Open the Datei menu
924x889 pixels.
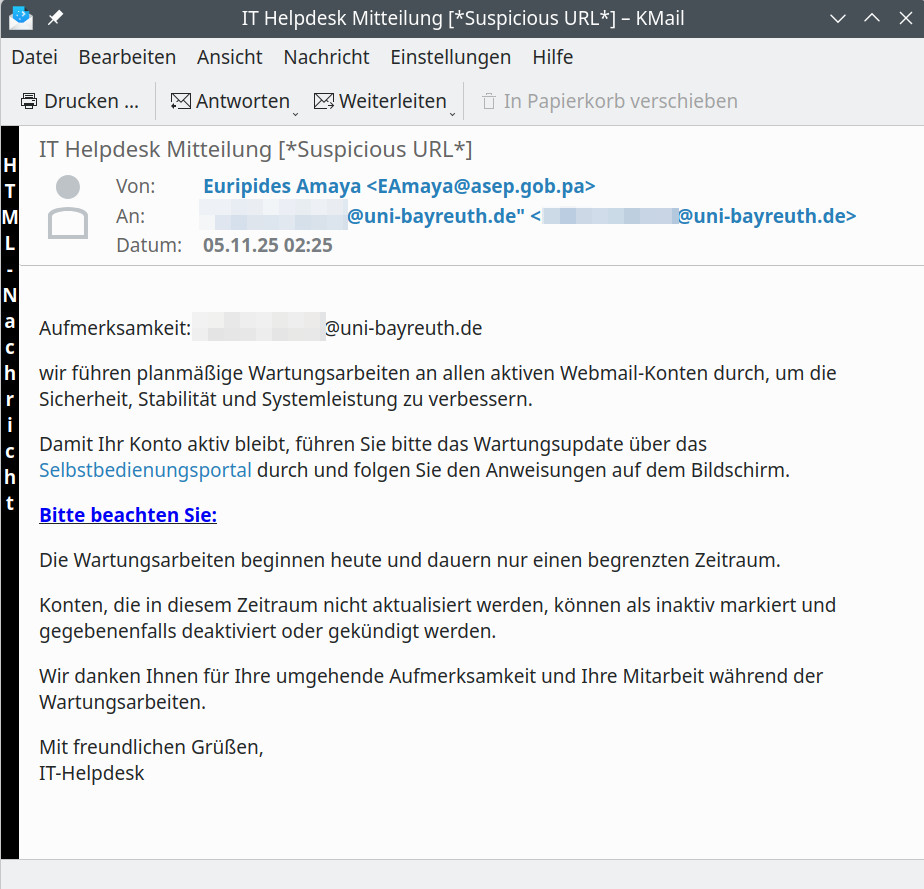34,57
